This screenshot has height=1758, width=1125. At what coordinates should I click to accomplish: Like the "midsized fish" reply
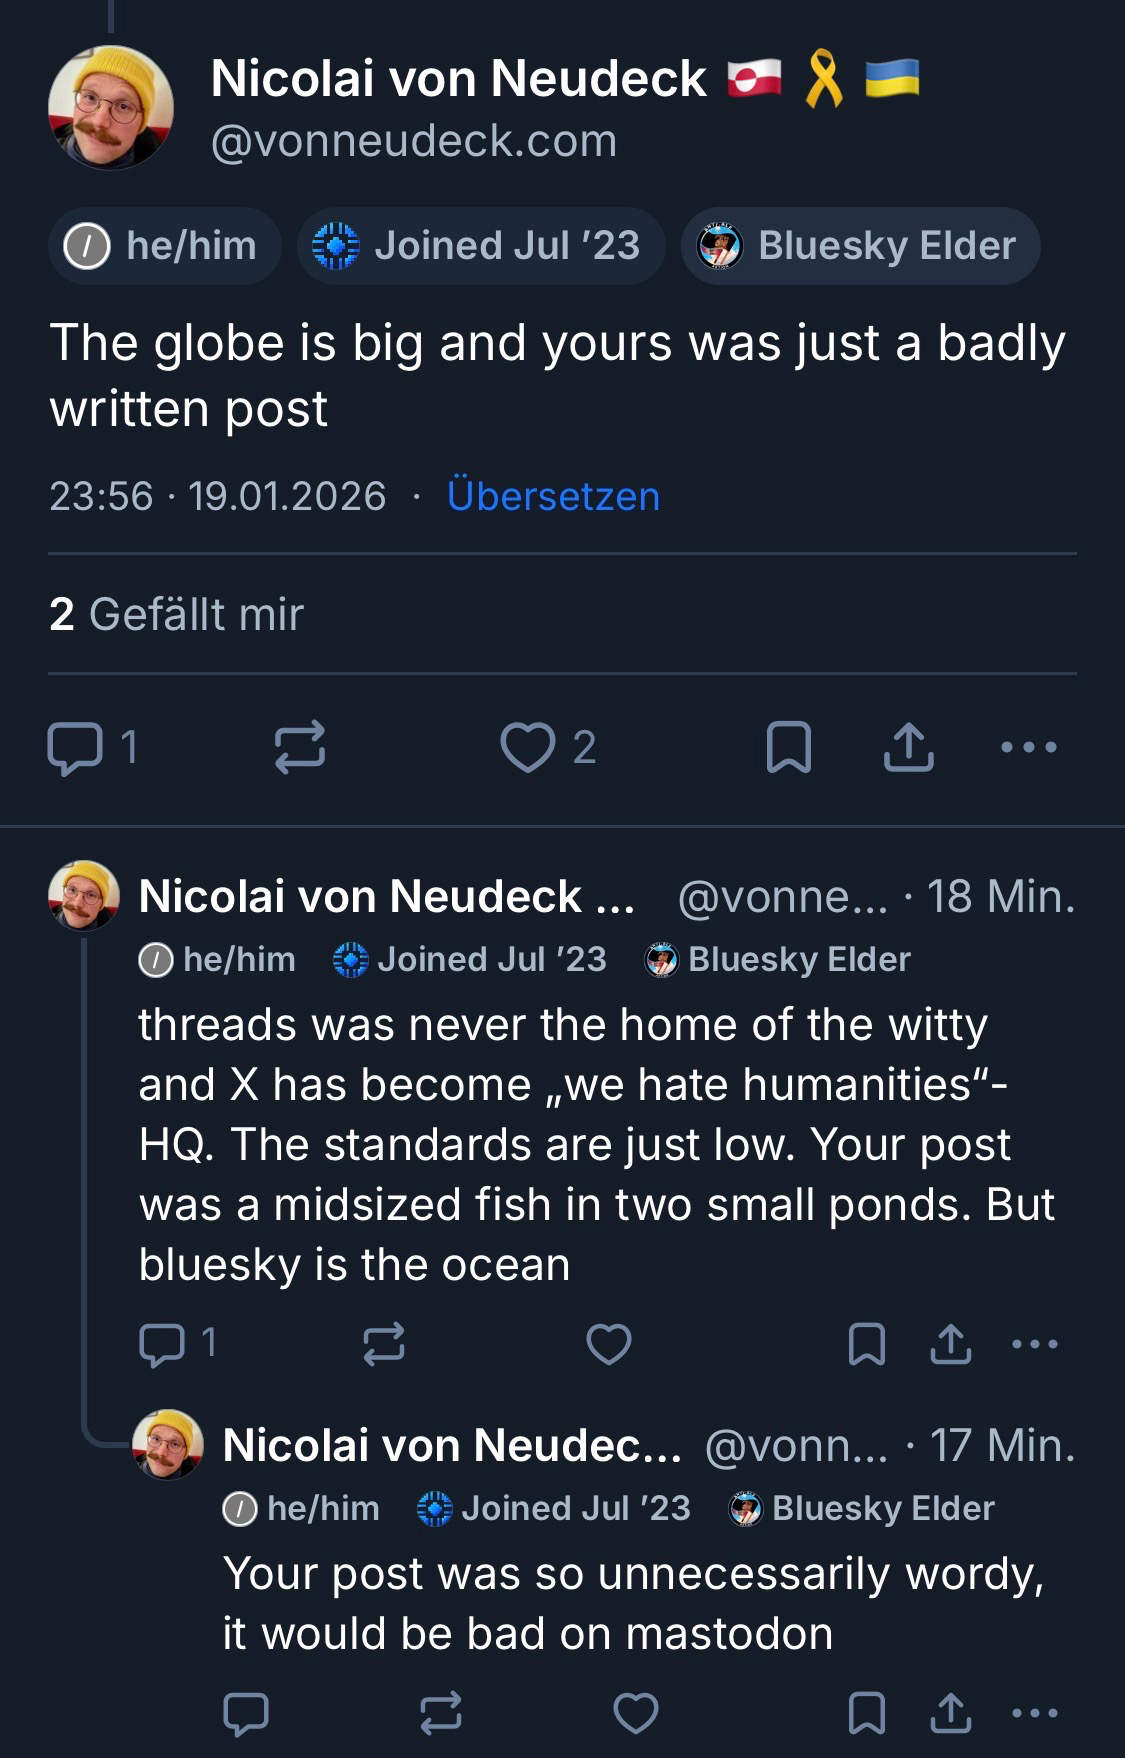[x=608, y=1344]
